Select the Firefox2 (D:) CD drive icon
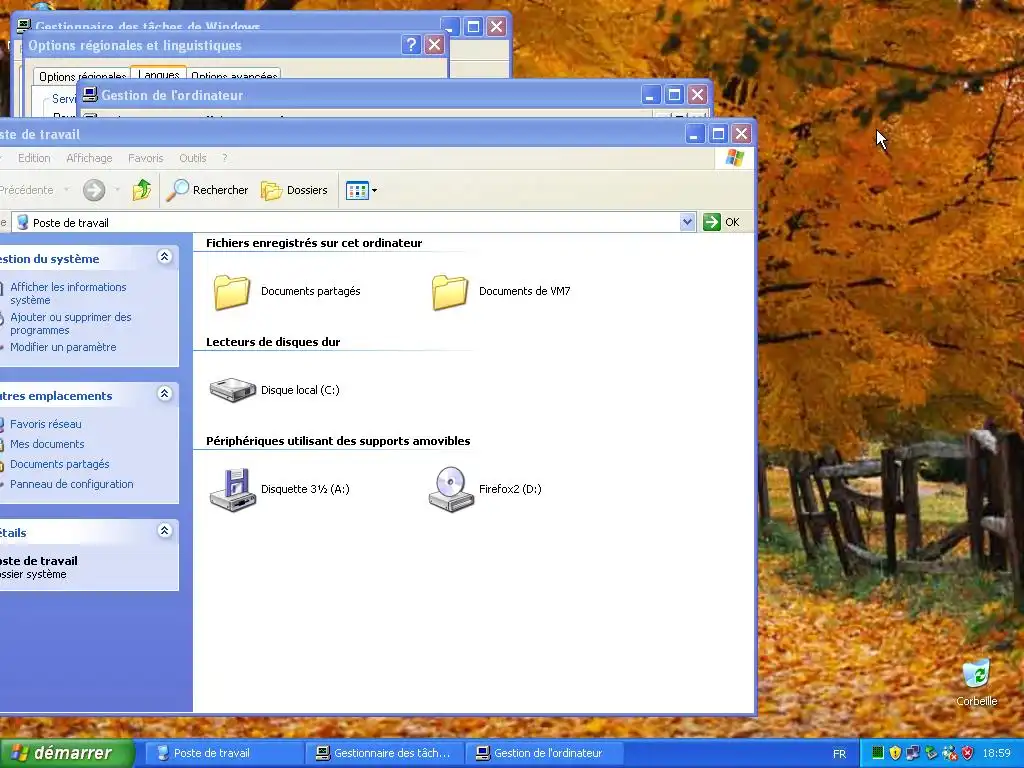Screen dimensions: 1024x768 [451, 489]
